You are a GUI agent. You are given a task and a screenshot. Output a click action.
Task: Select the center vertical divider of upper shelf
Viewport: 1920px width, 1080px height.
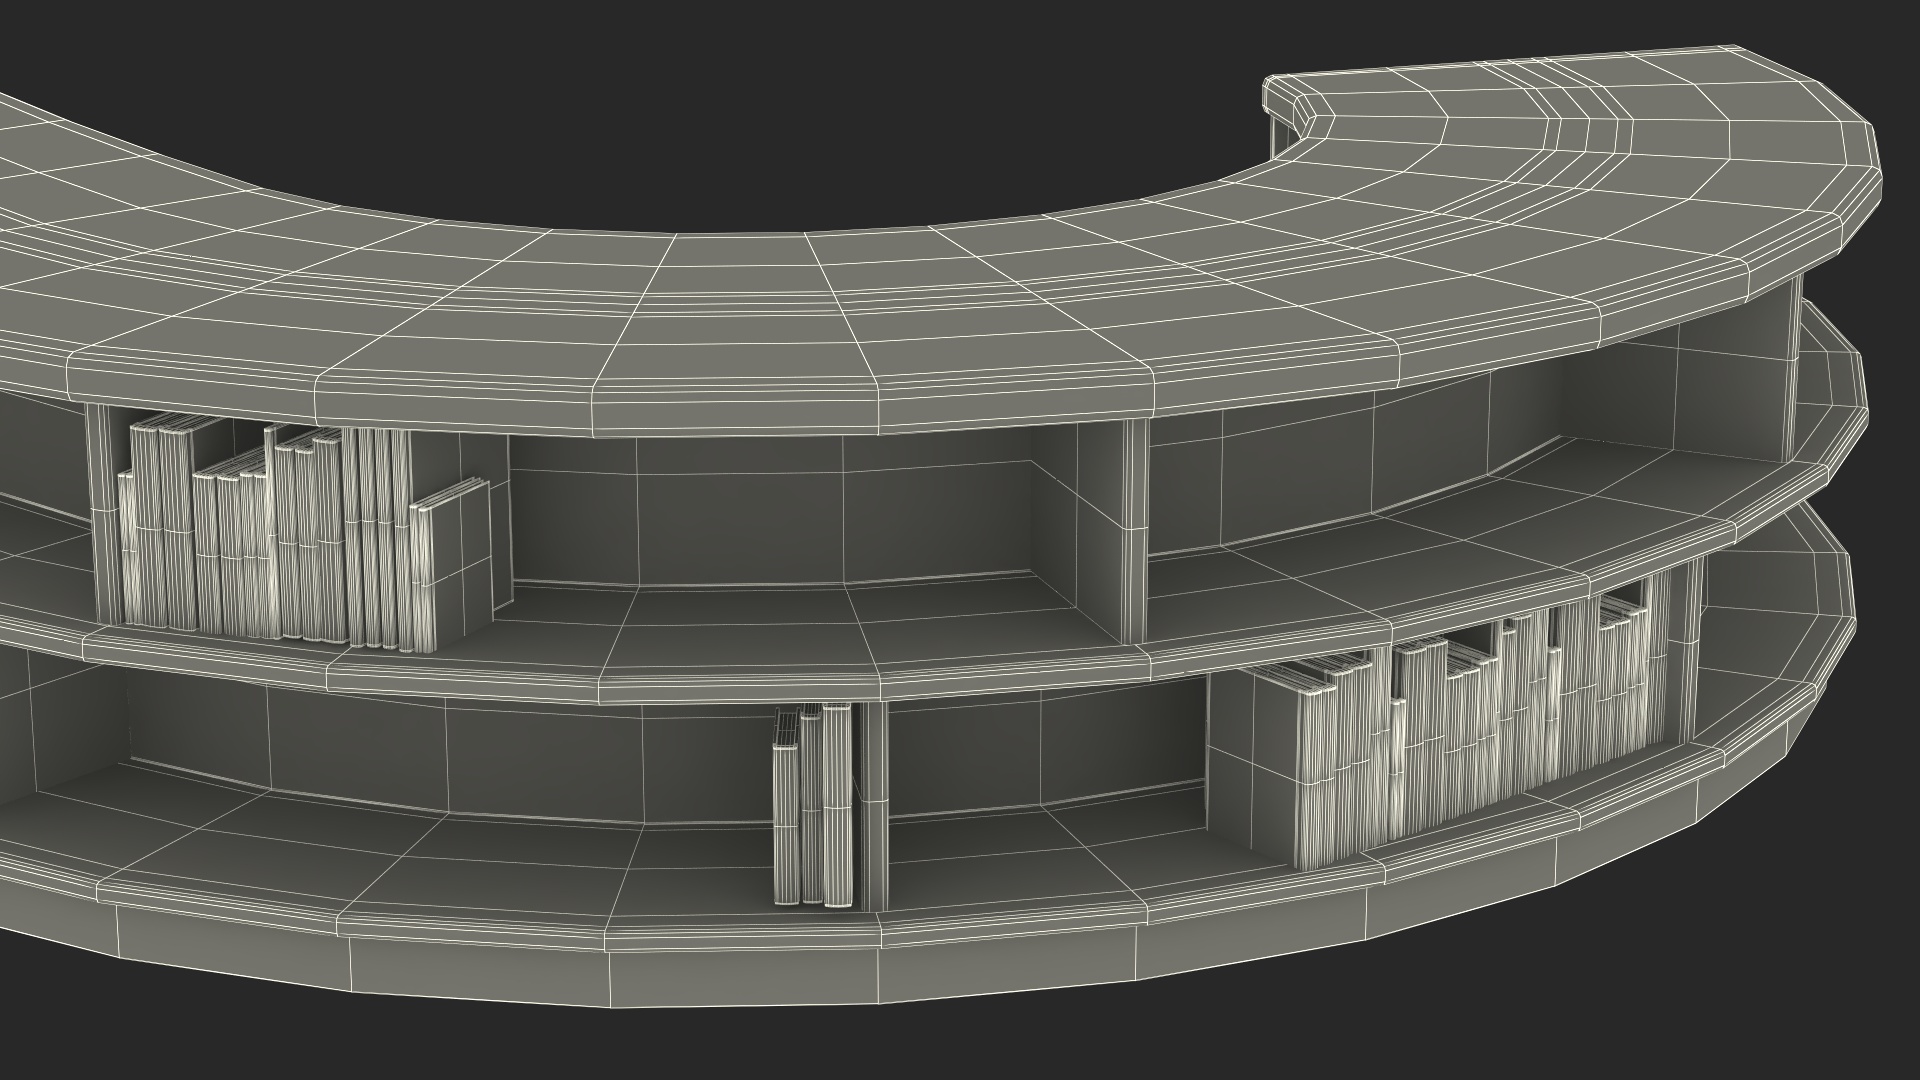click(x=1133, y=530)
